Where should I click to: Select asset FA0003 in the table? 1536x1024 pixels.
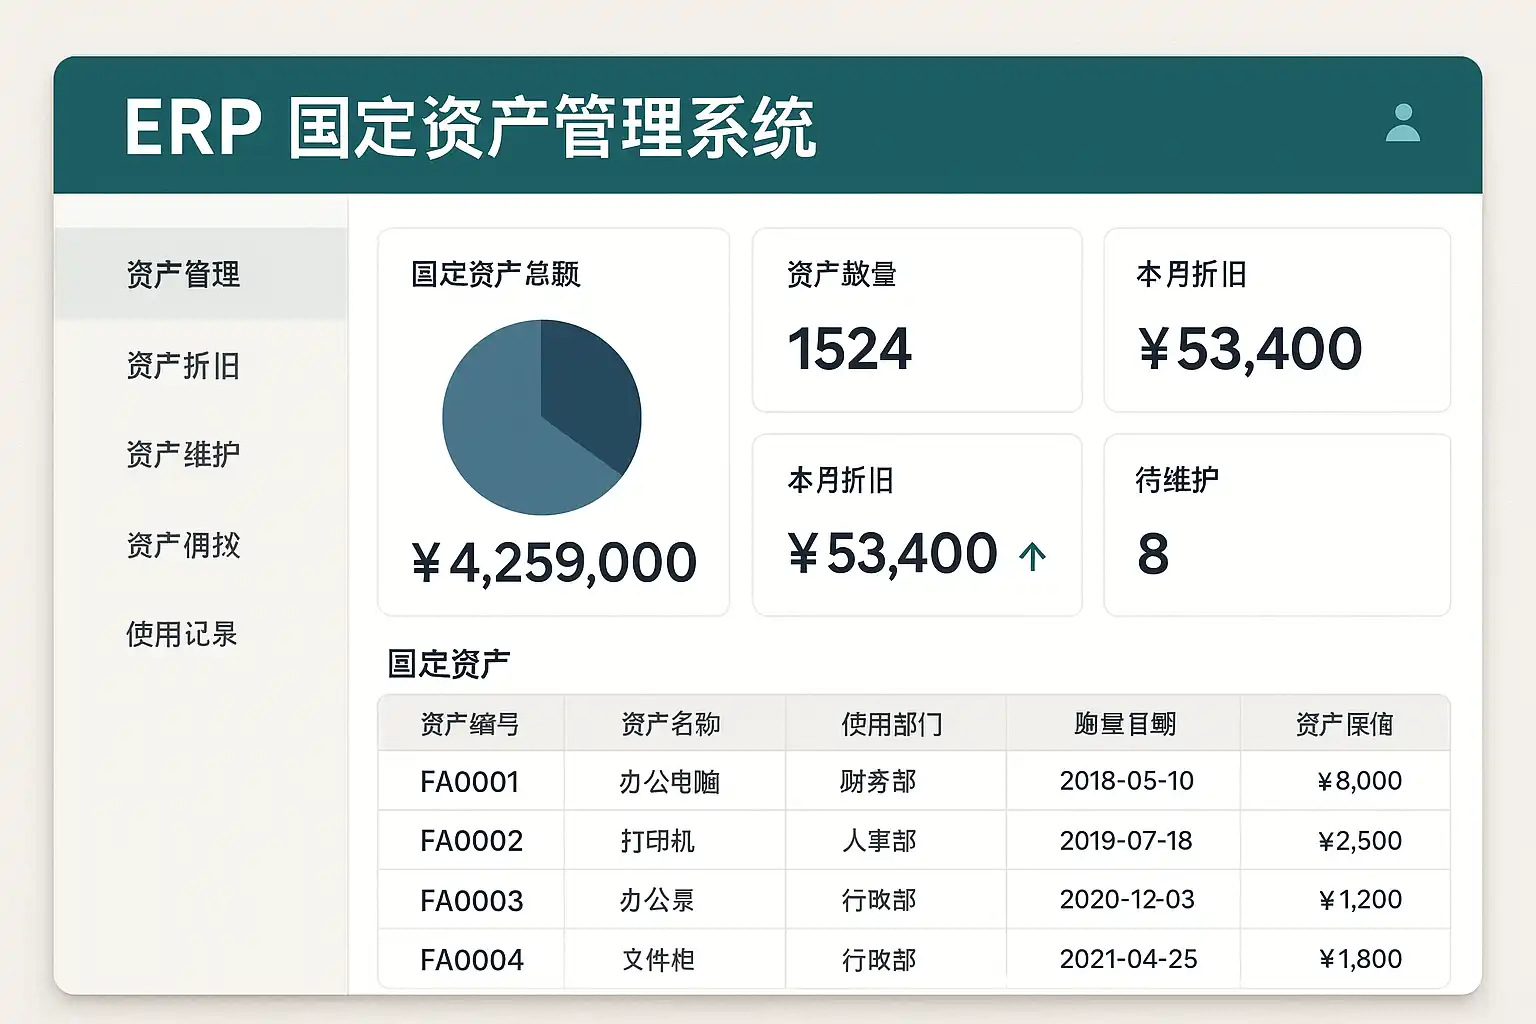pyautogui.click(x=471, y=901)
